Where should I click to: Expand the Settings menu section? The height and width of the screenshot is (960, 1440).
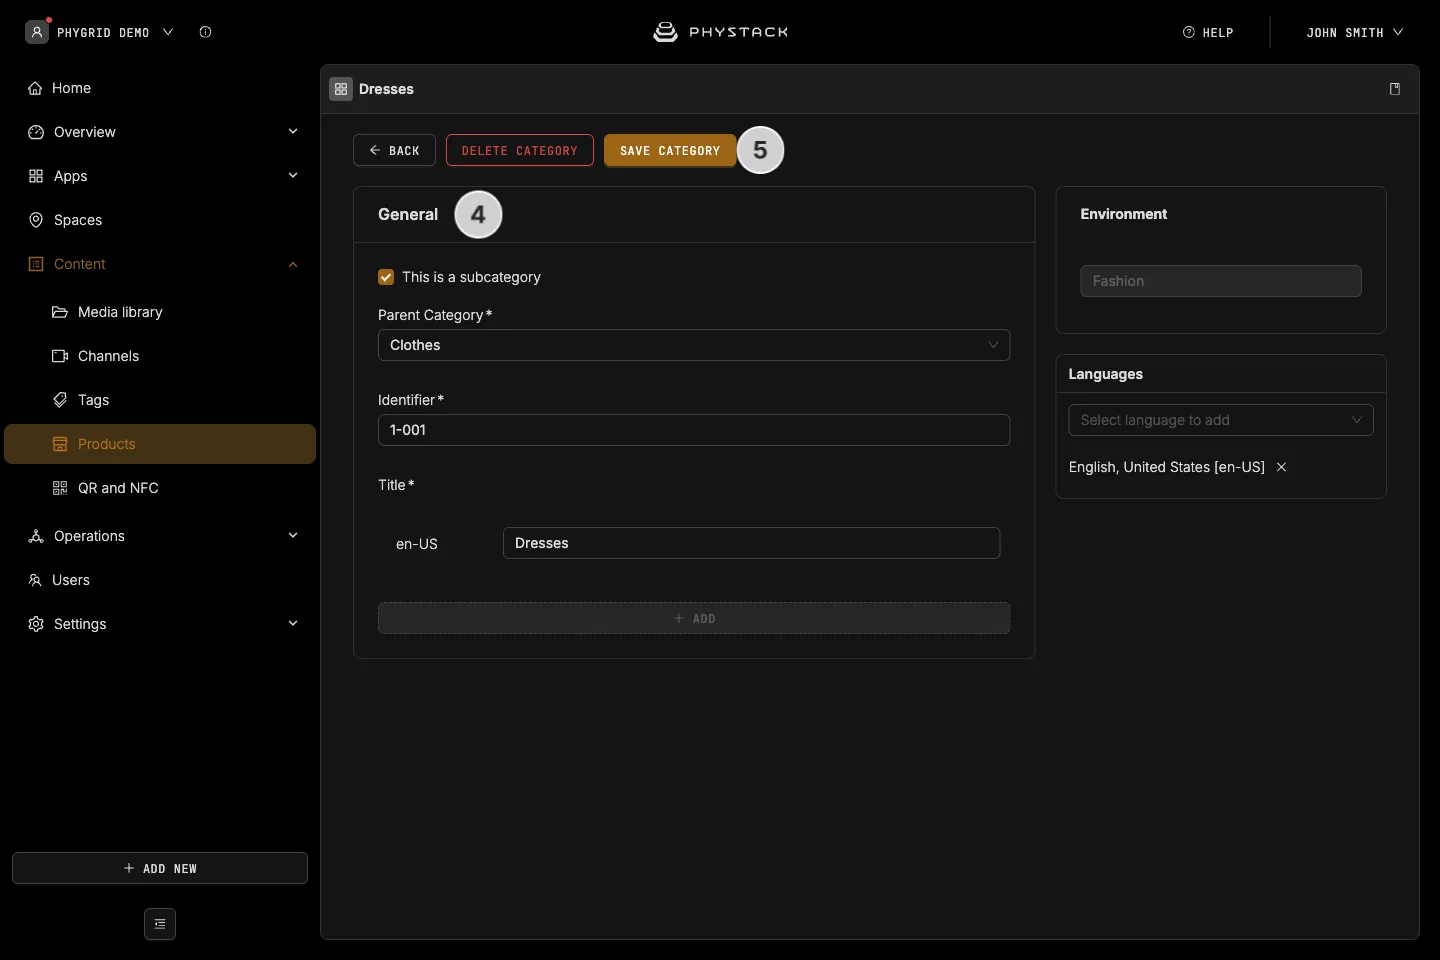pyautogui.click(x=160, y=624)
